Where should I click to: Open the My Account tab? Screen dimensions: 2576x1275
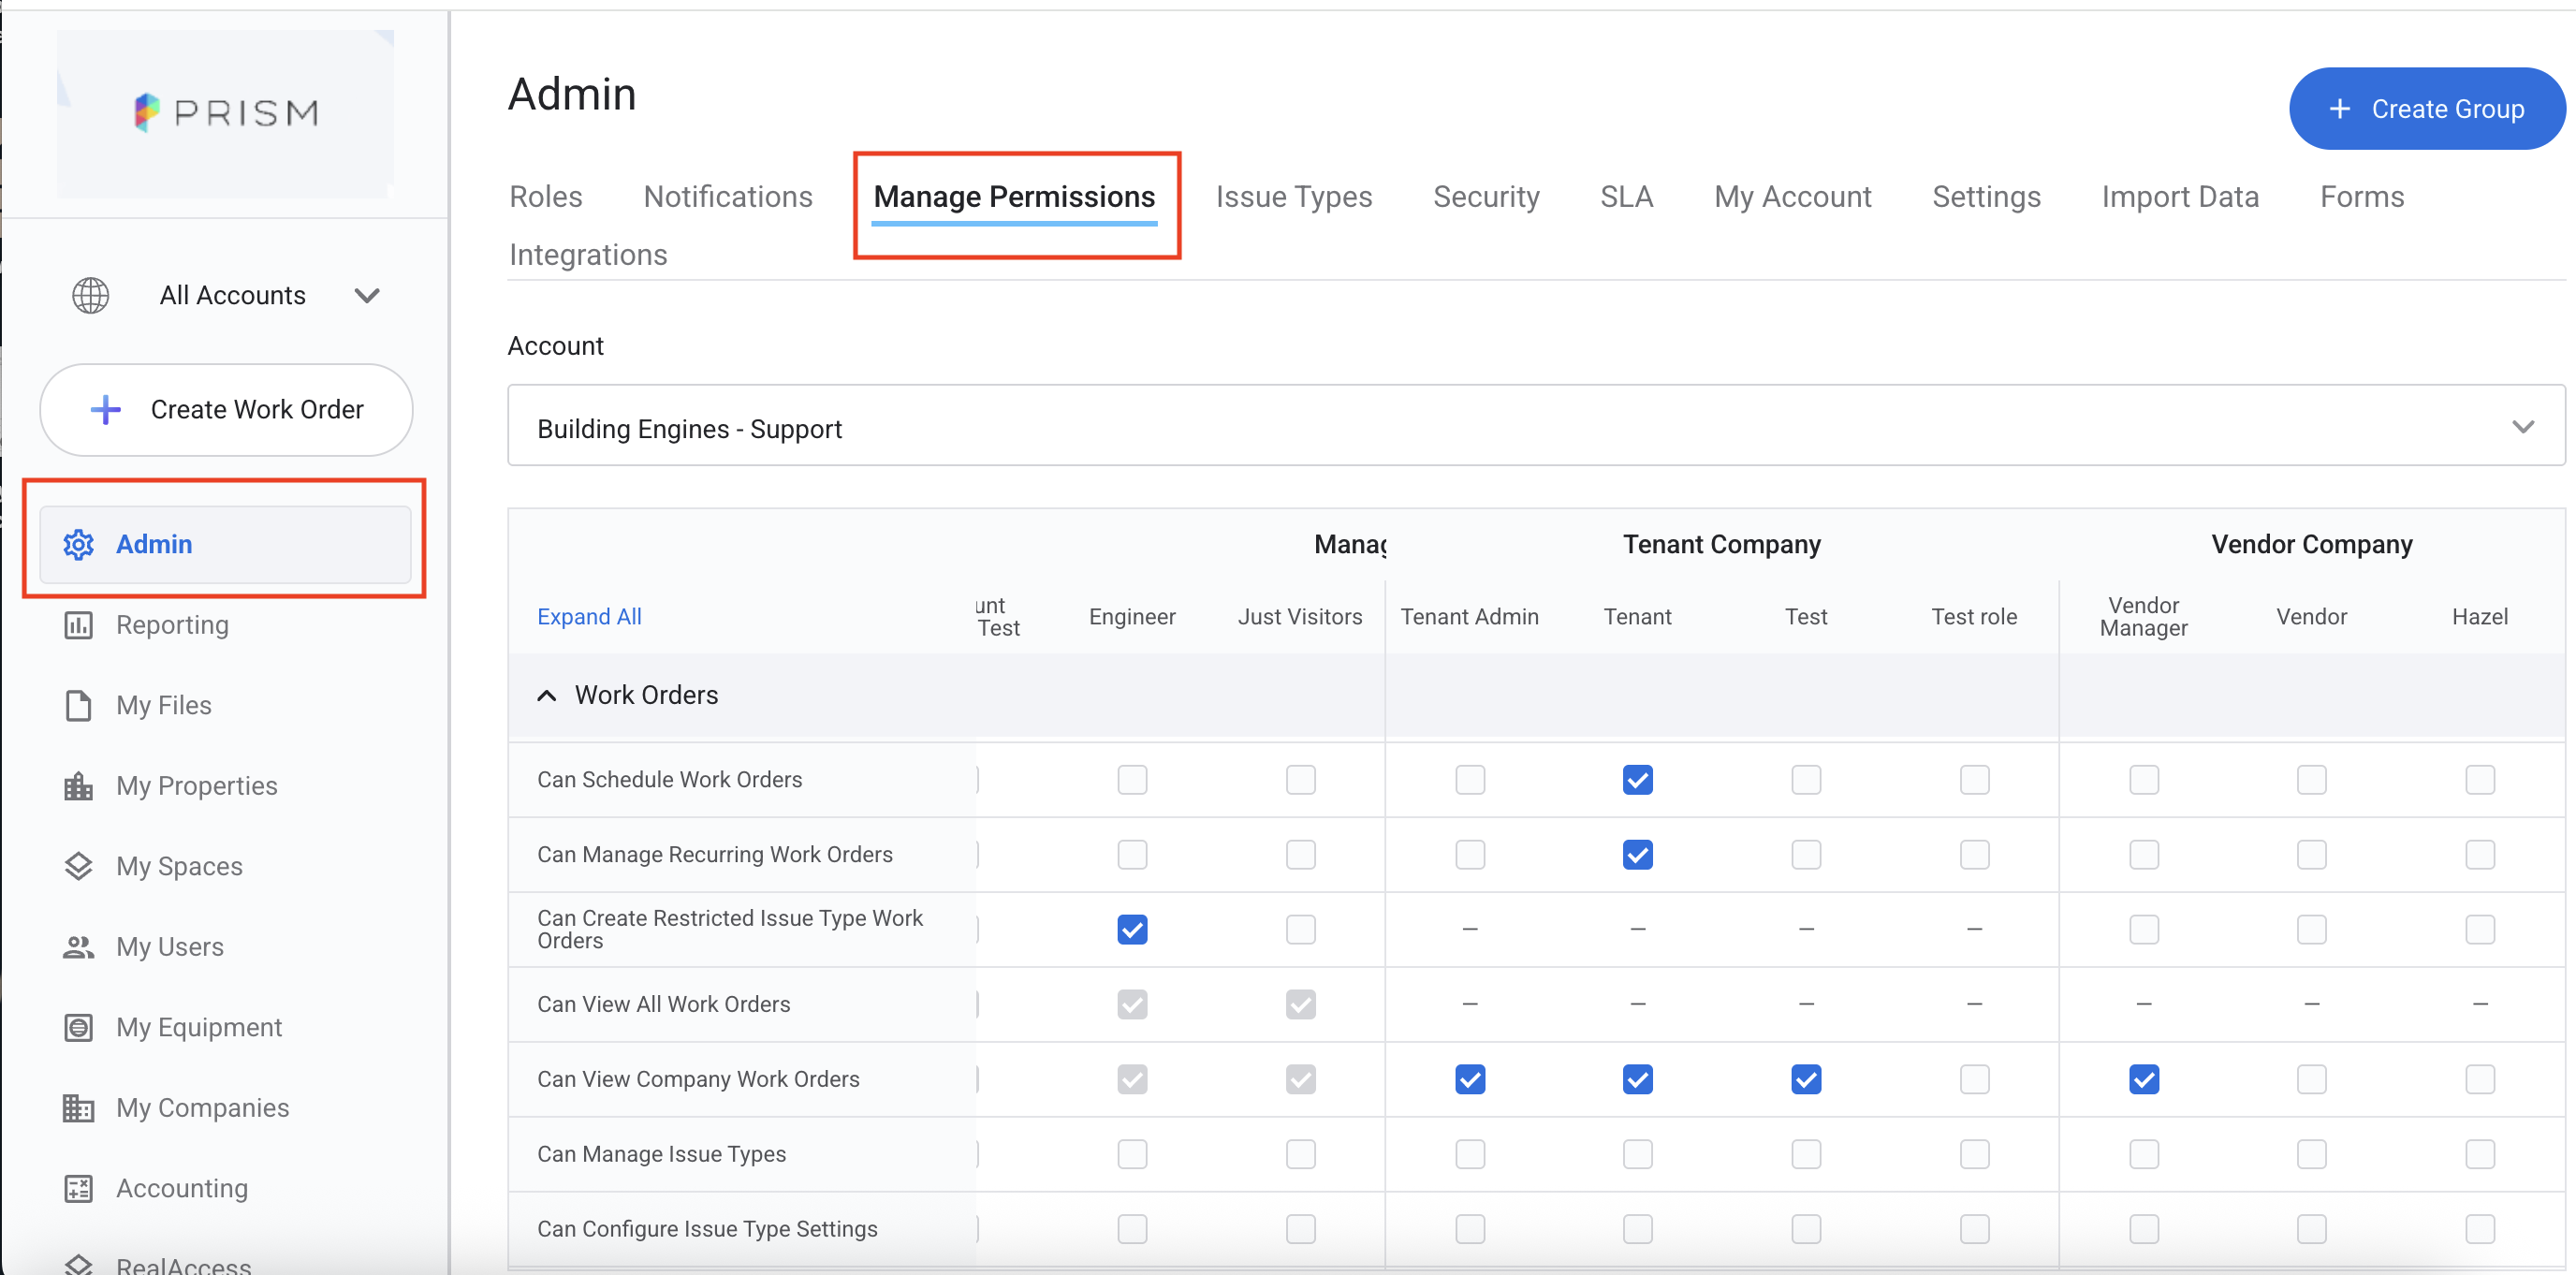coord(1792,197)
